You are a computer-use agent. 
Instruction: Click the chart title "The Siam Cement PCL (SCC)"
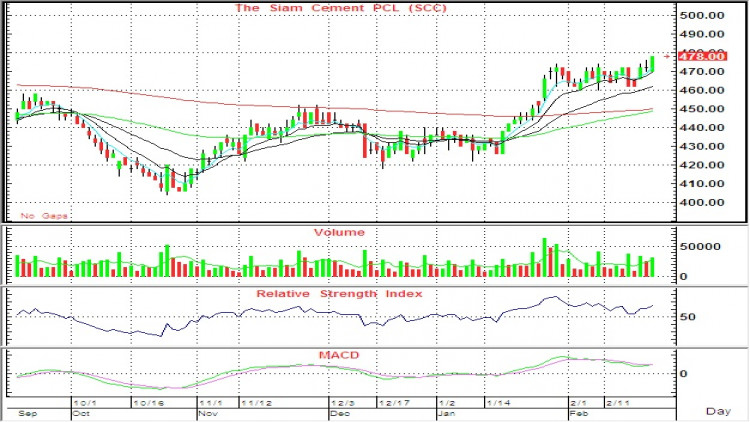pyautogui.click(x=341, y=8)
